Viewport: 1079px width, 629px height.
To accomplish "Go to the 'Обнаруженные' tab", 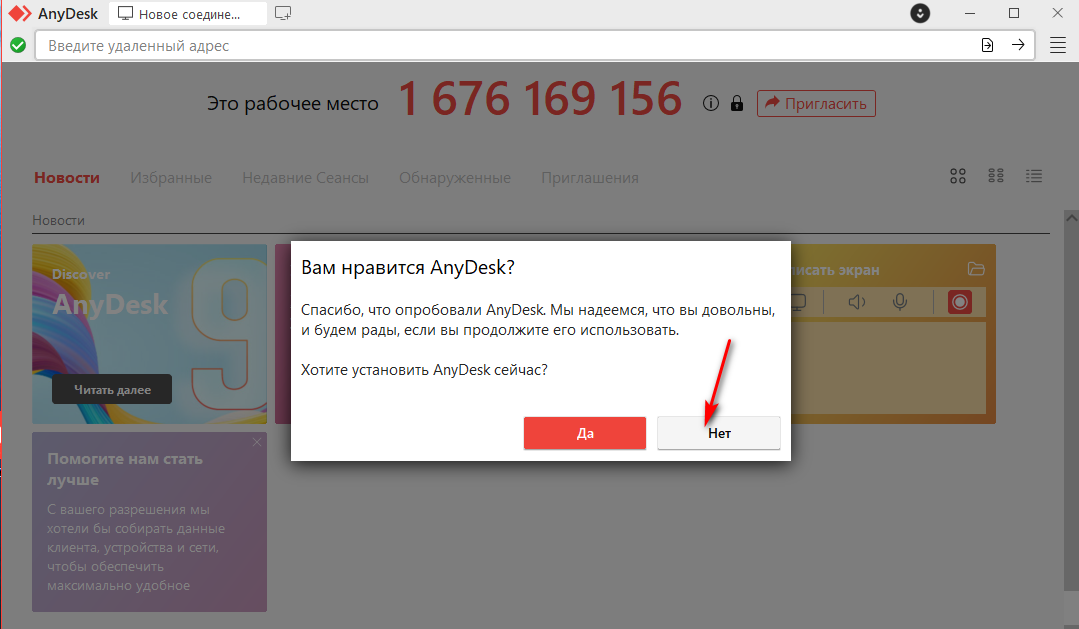I will (455, 178).
